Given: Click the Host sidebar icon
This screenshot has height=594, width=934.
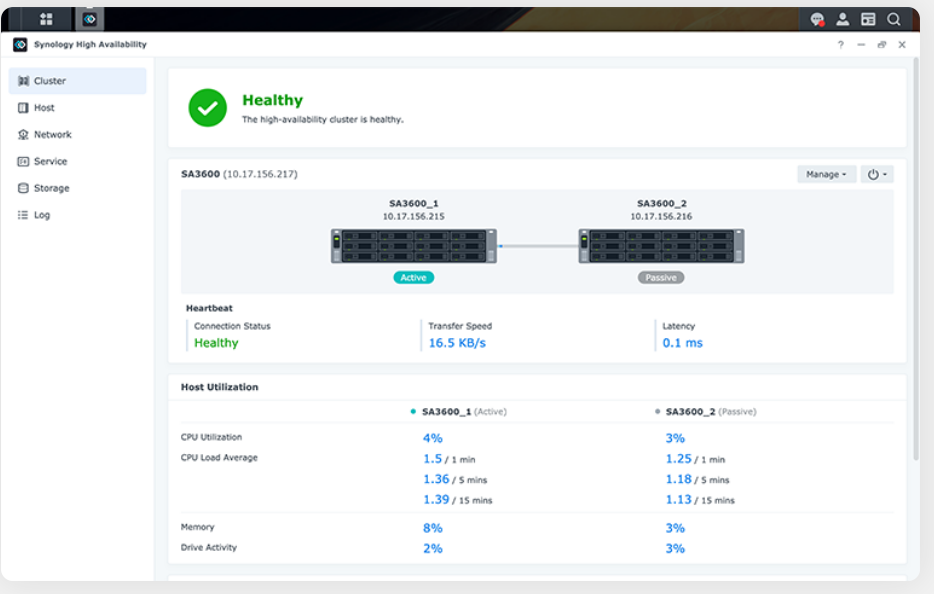Looking at the screenshot, I should coord(23,108).
